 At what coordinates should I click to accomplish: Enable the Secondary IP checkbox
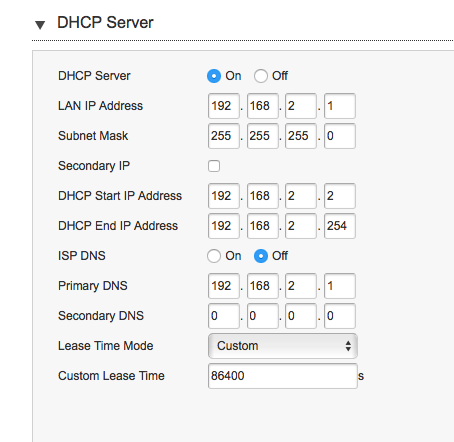[x=214, y=166]
